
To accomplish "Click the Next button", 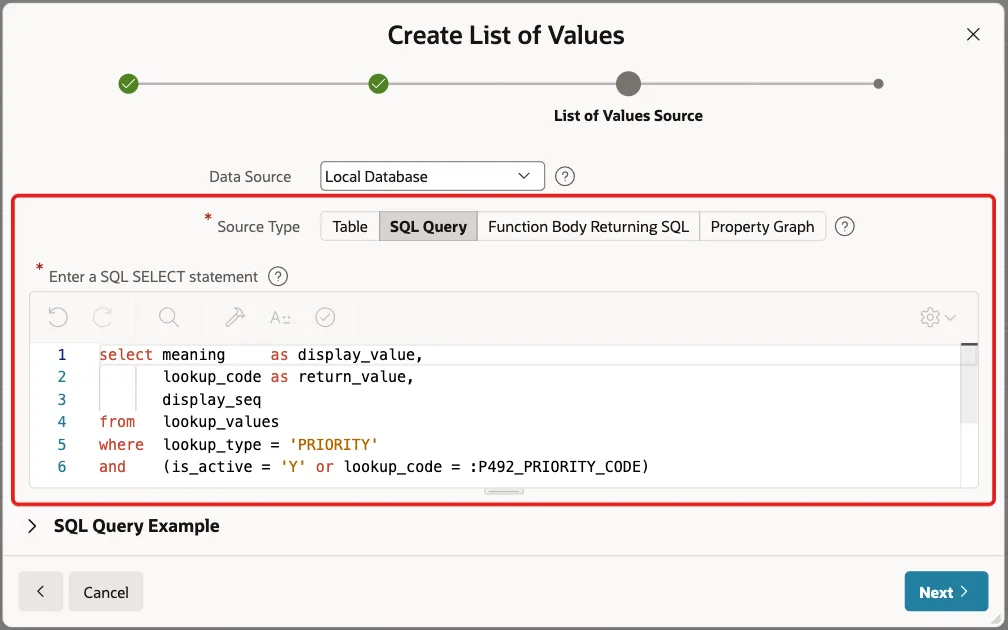I will click(x=946, y=591).
